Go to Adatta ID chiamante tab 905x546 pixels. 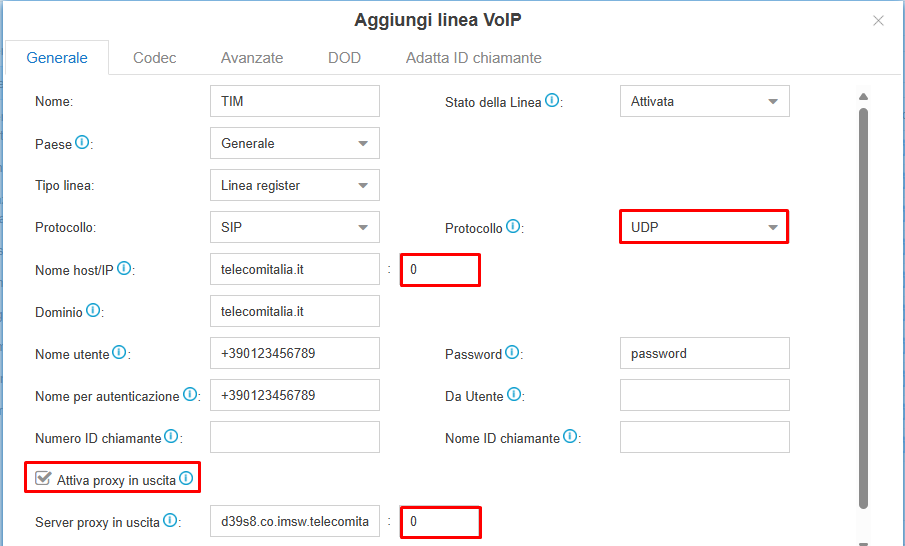pos(473,58)
